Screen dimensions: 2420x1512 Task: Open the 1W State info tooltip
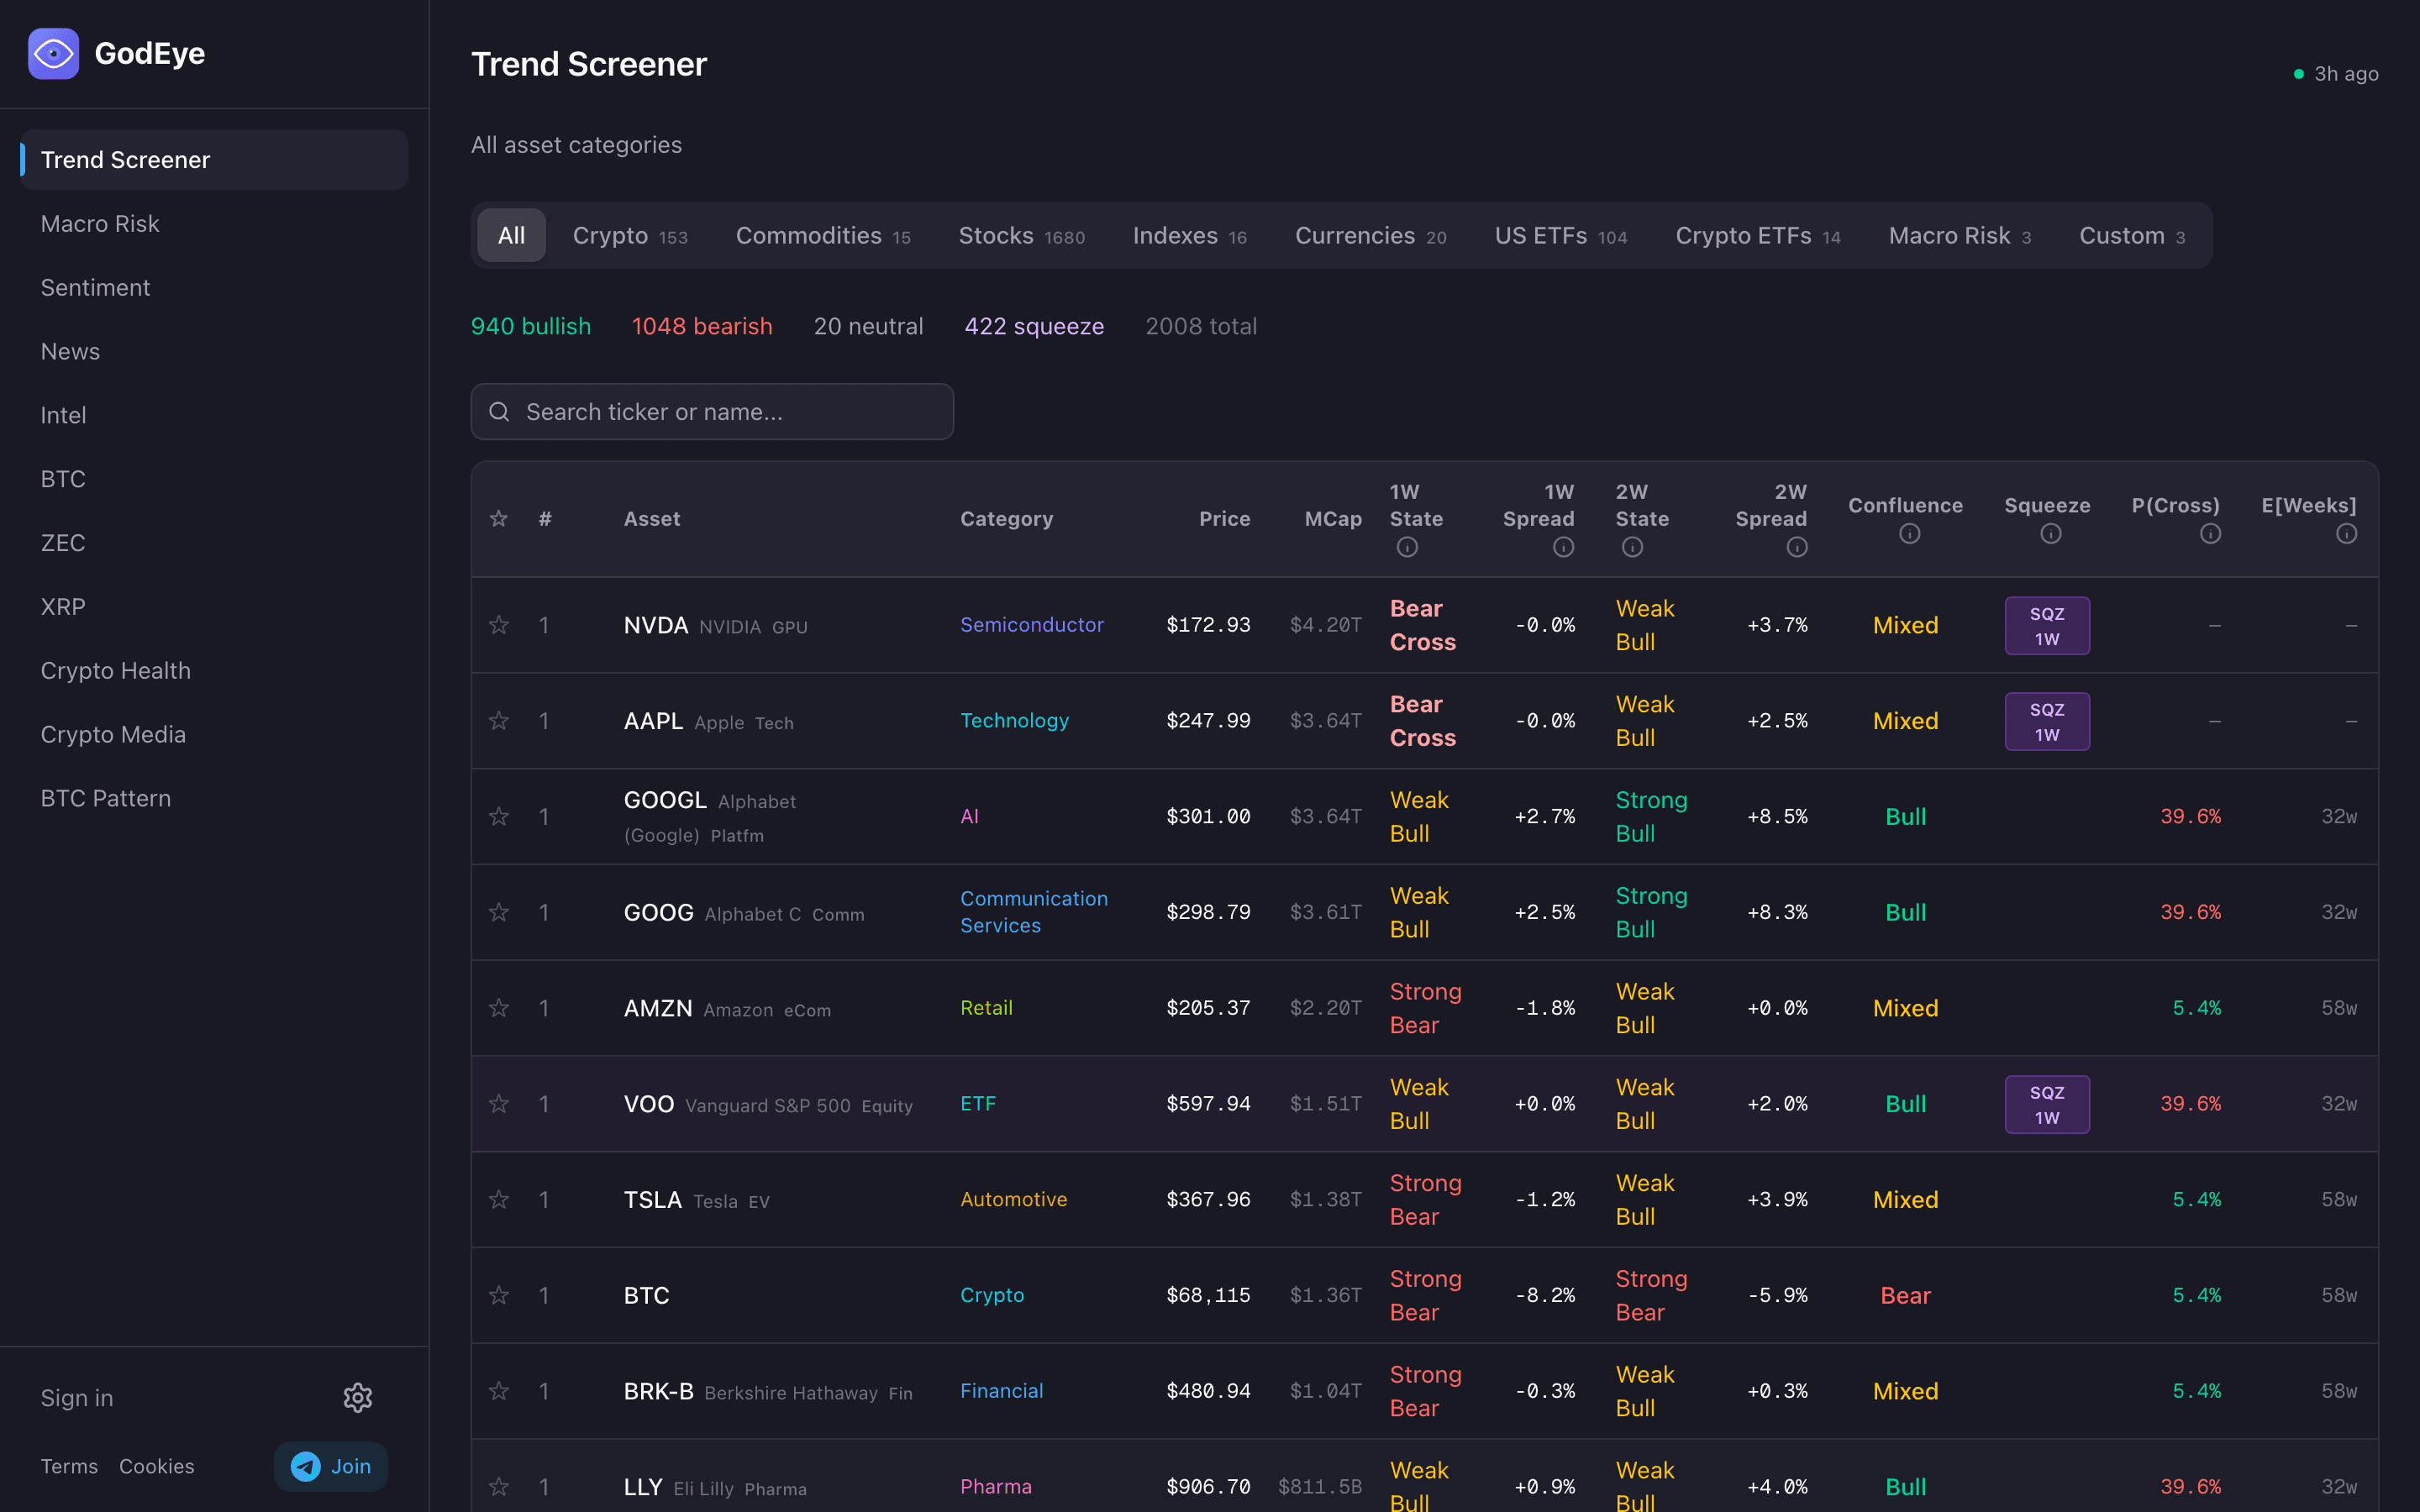point(1407,546)
